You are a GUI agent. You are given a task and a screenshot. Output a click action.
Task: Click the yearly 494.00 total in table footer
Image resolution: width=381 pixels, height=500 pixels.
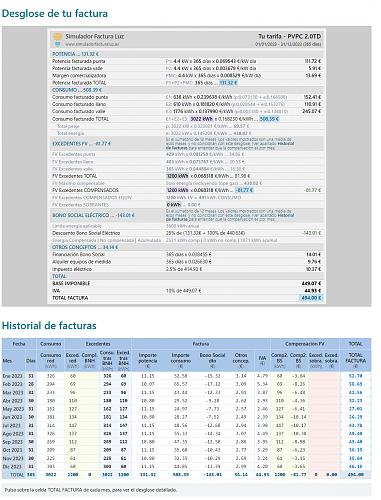(x=355, y=475)
